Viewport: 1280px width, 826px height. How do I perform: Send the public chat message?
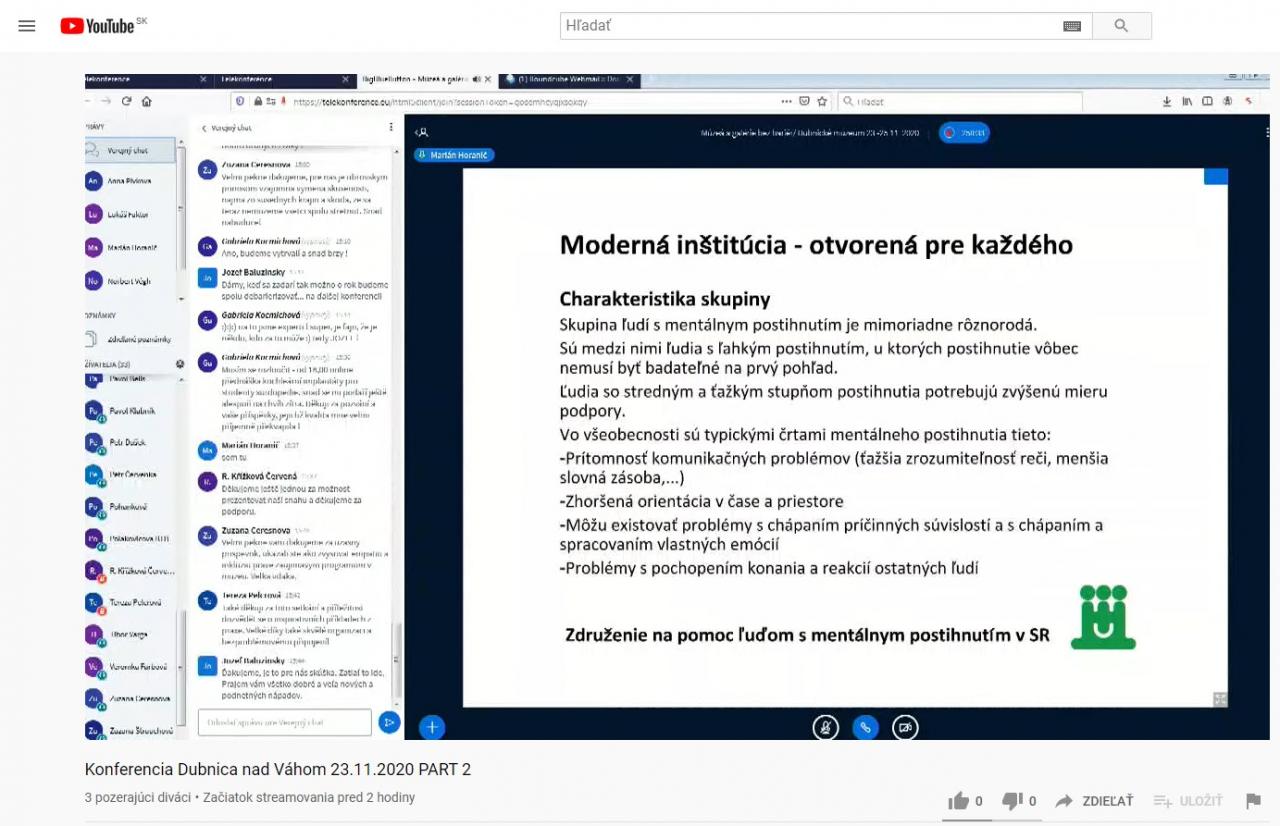pyautogui.click(x=389, y=722)
